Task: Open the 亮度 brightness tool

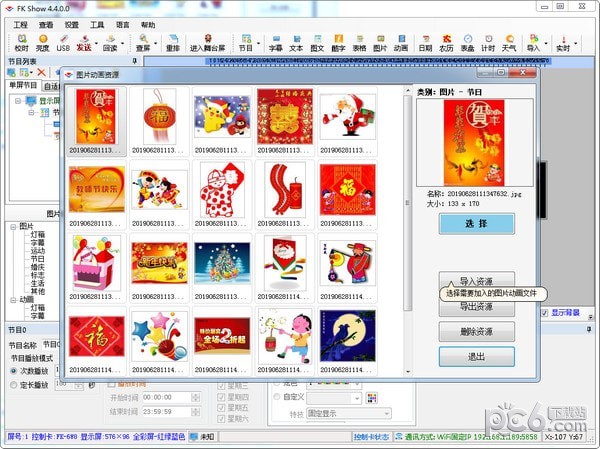Action: coord(42,43)
